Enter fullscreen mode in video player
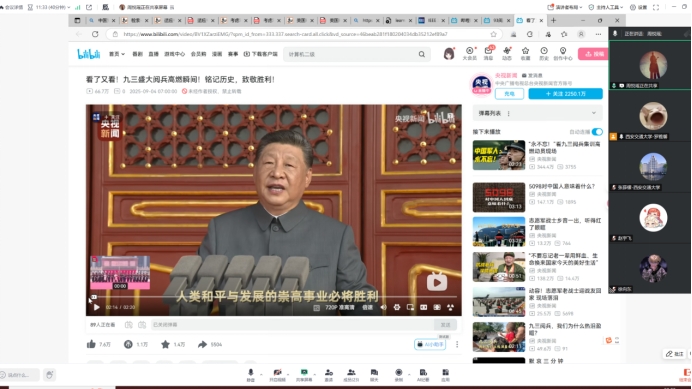This screenshot has width=692, height=389. click(450, 307)
